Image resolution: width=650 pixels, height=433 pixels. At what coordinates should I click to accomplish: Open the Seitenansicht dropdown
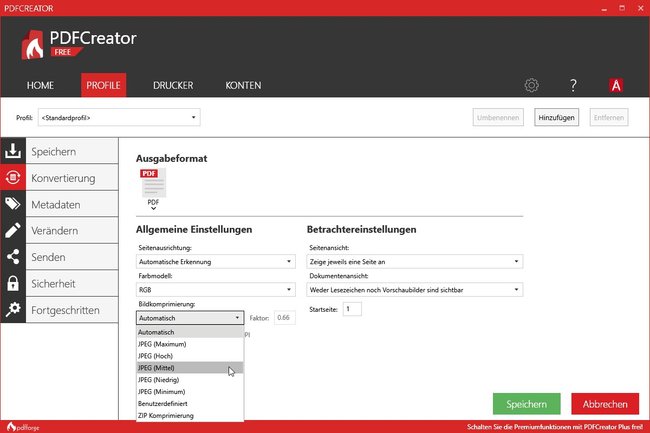pos(415,261)
